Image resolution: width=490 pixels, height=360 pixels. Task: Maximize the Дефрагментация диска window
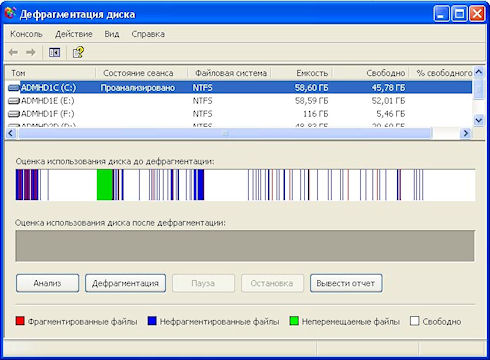coord(459,14)
